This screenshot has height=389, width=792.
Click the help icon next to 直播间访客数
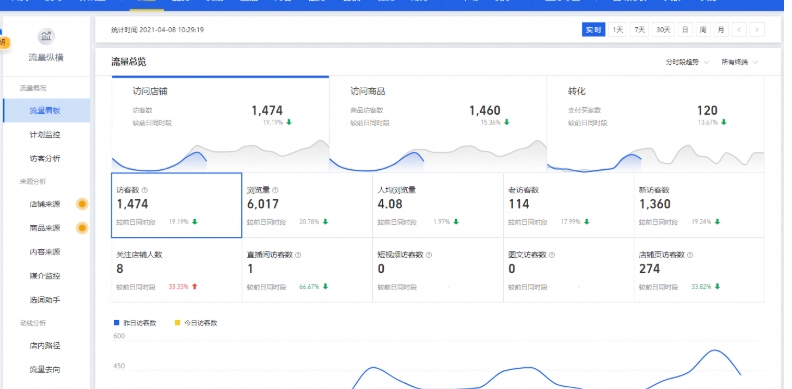point(298,255)
